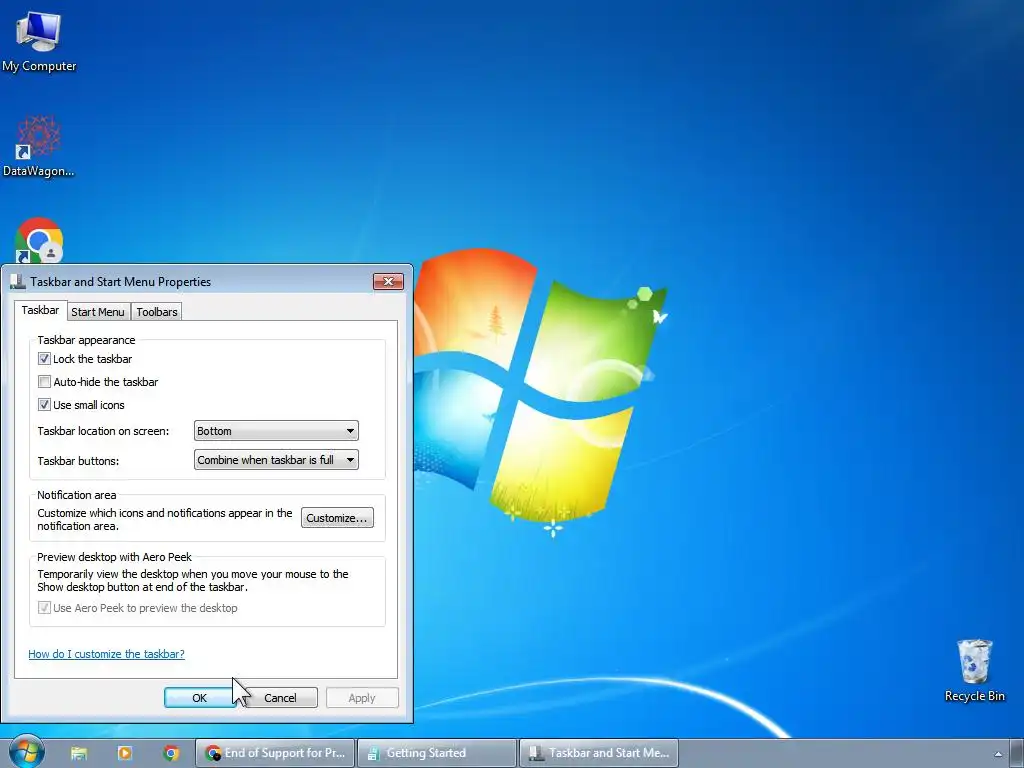Viewport: 1024px width, 768px height.
Task: Click Customize notification area button
Action: [337, 518]
